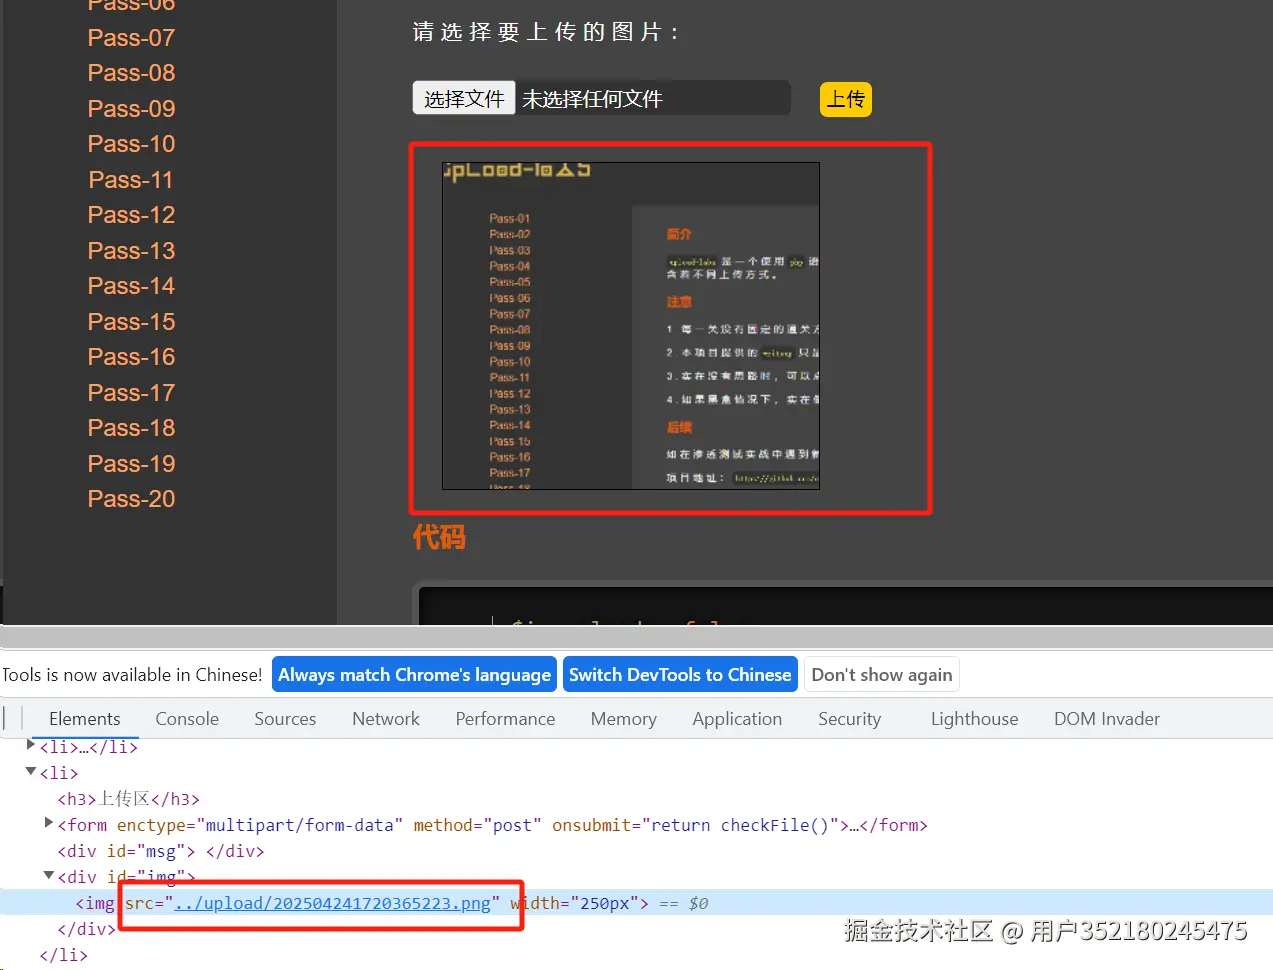Screen dimensions: 1273x970
Task: Open the Pass-11 link
Action: click(x=131, y=180)
